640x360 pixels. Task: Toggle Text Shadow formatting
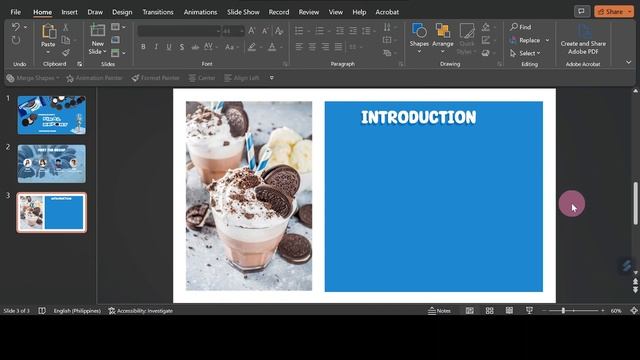[182, 47]
